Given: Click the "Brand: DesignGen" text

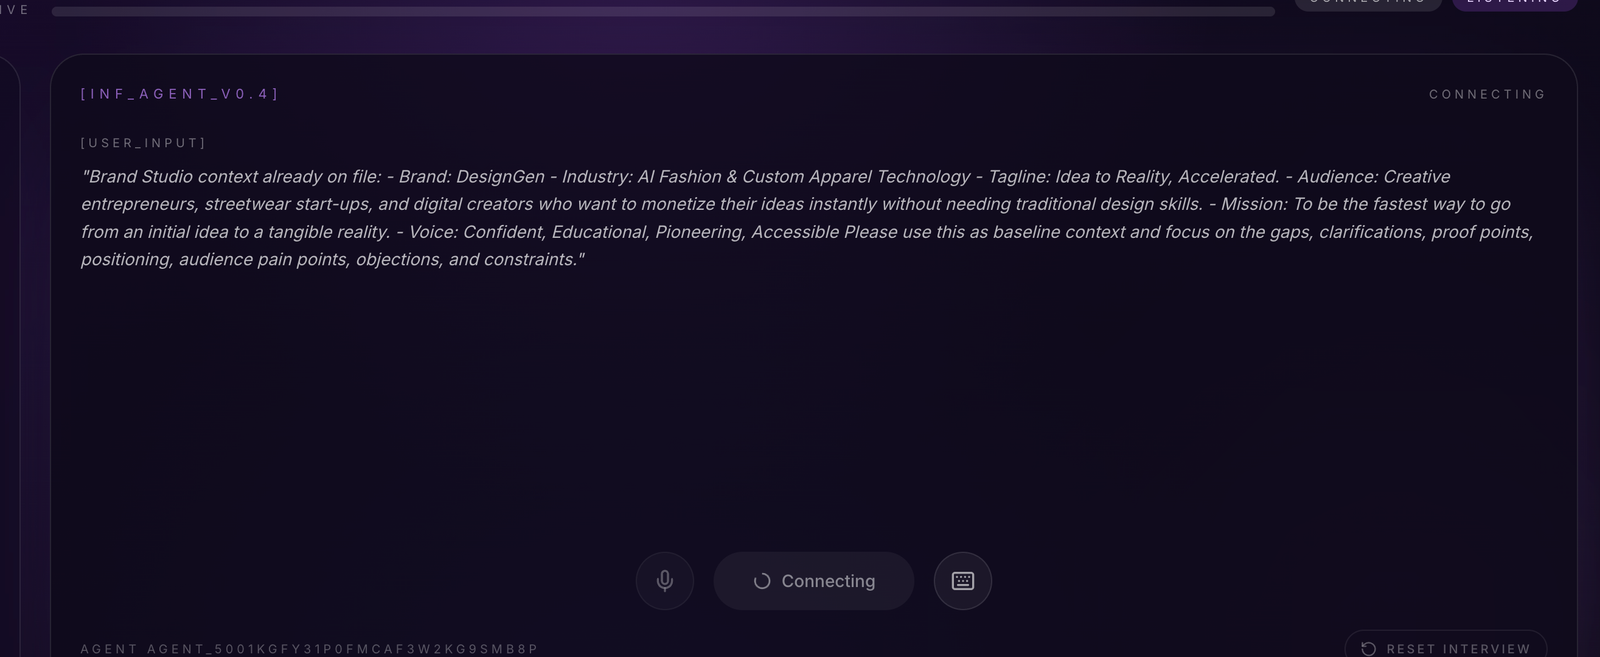Looking at the screenshot, I should pyautogui.click(x=471, y=177).
